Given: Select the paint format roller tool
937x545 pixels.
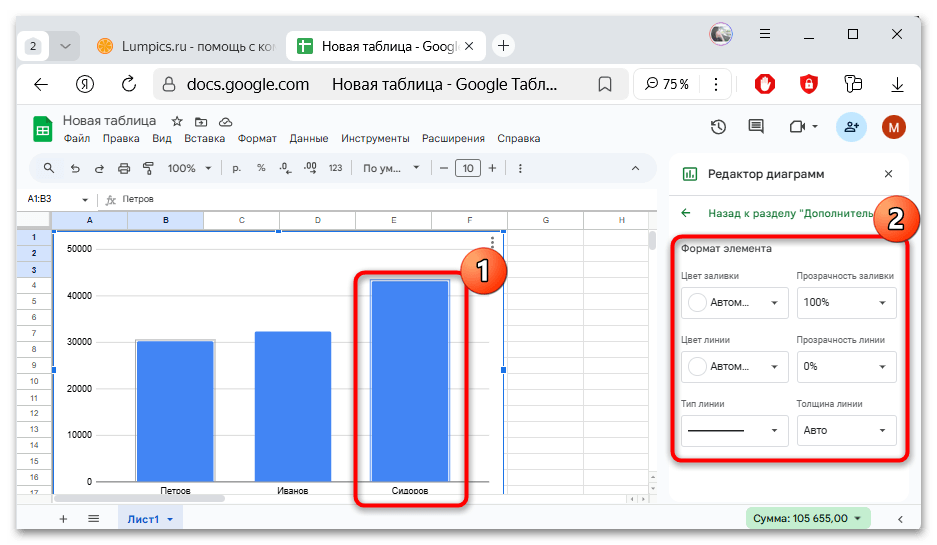Looking at the screenshot, I should (149, 168).
